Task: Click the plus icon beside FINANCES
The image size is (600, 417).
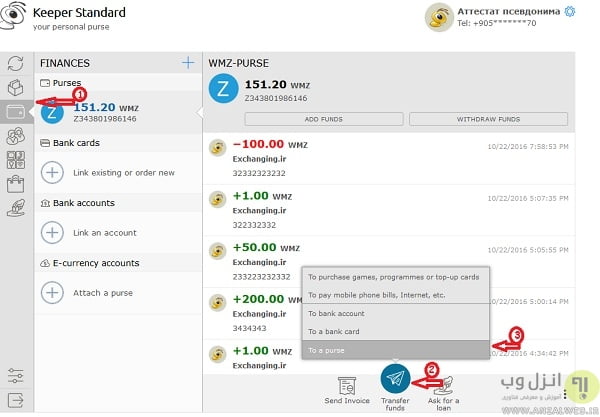Action: tap(187, 63)
